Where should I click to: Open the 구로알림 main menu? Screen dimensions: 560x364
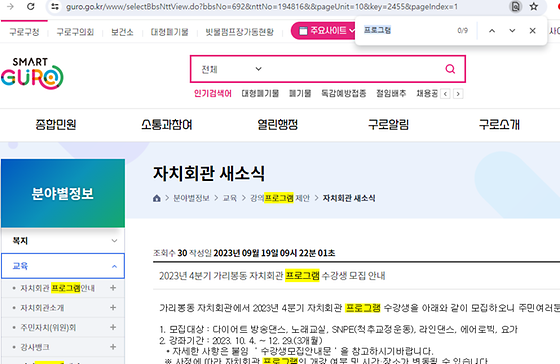click(389, 125)
